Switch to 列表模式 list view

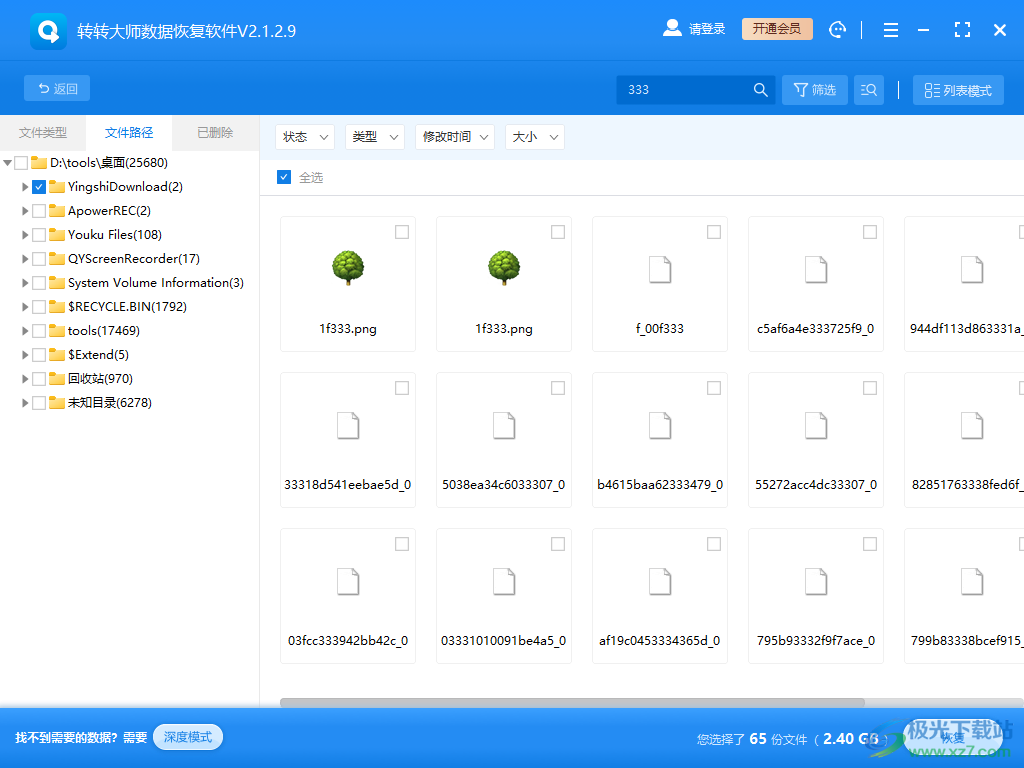tap(958, 90)
